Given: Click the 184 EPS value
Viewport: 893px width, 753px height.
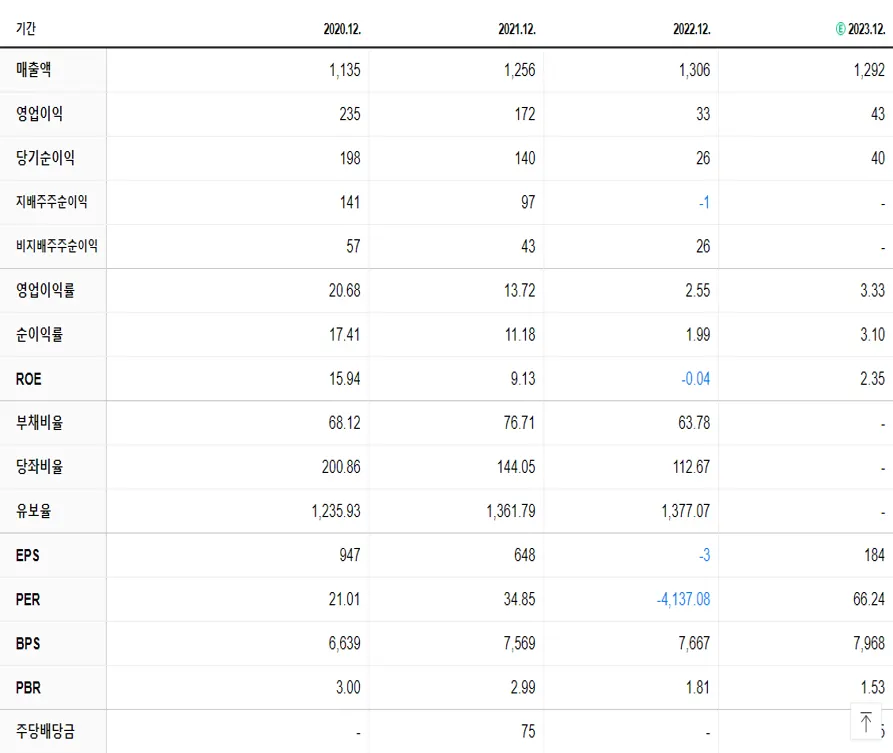Looking at the screenshot, I should click(x=874, y=555).
